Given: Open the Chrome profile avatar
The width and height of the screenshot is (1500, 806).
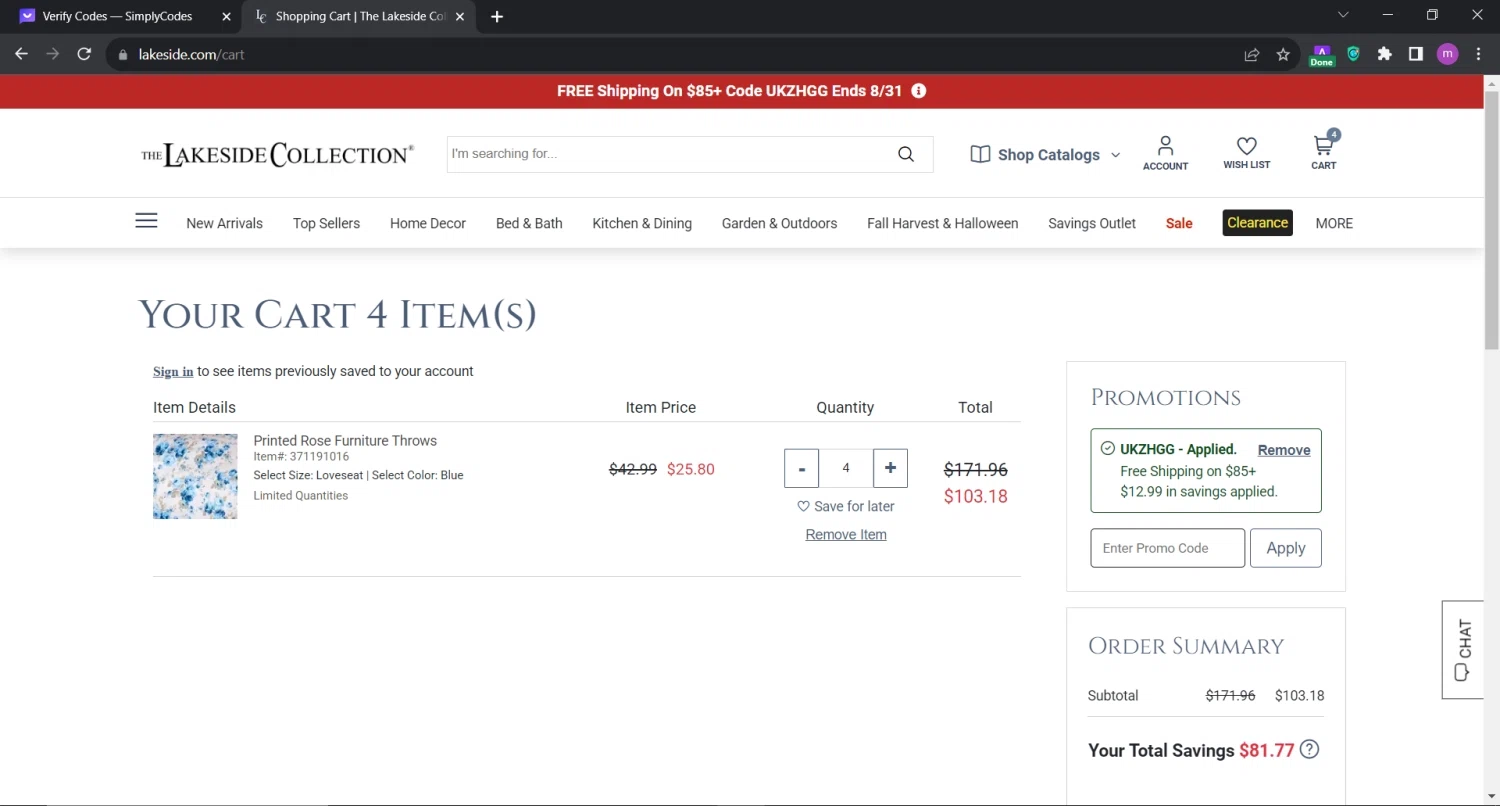Looking at the screenshot, I should click(x=1447, y=54).
